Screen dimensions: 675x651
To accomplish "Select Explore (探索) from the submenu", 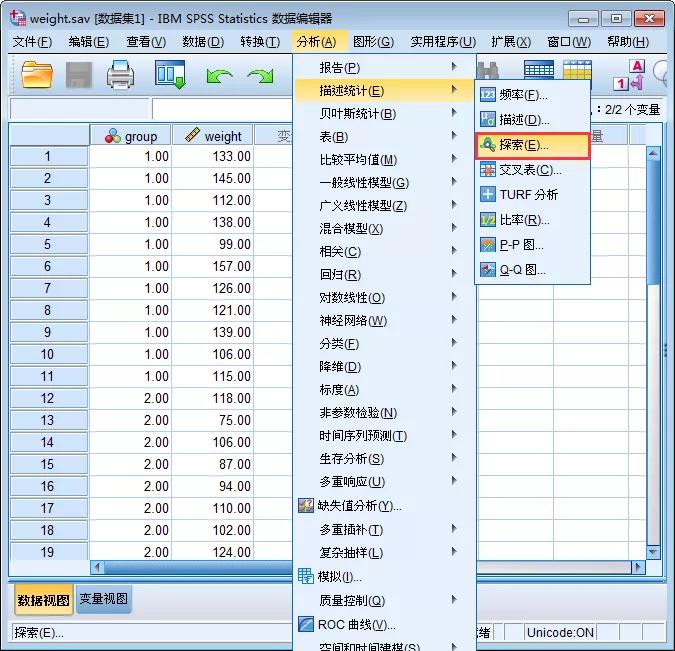I will [533, 145].
